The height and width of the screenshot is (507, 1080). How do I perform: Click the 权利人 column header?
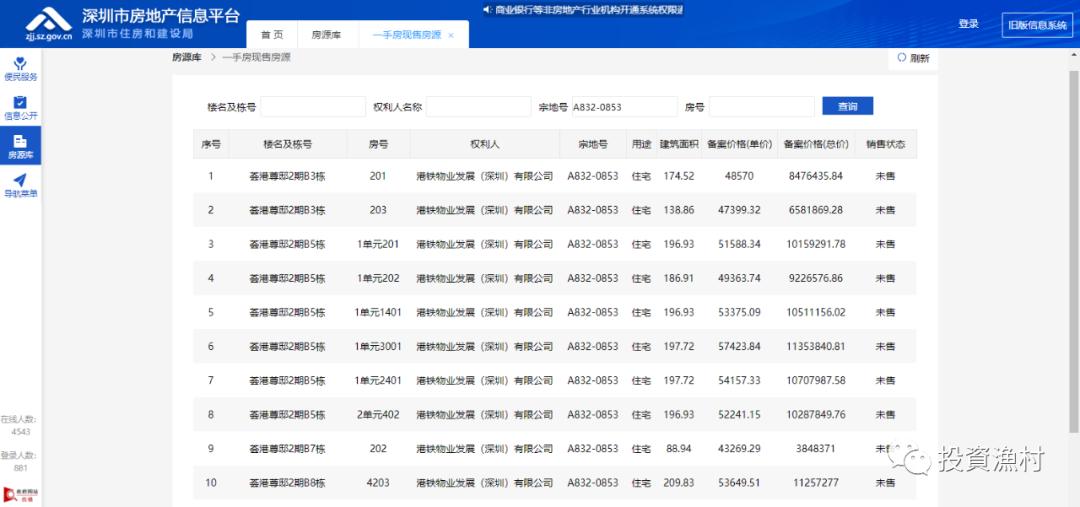pyautogui.click(x=485, y=145)
